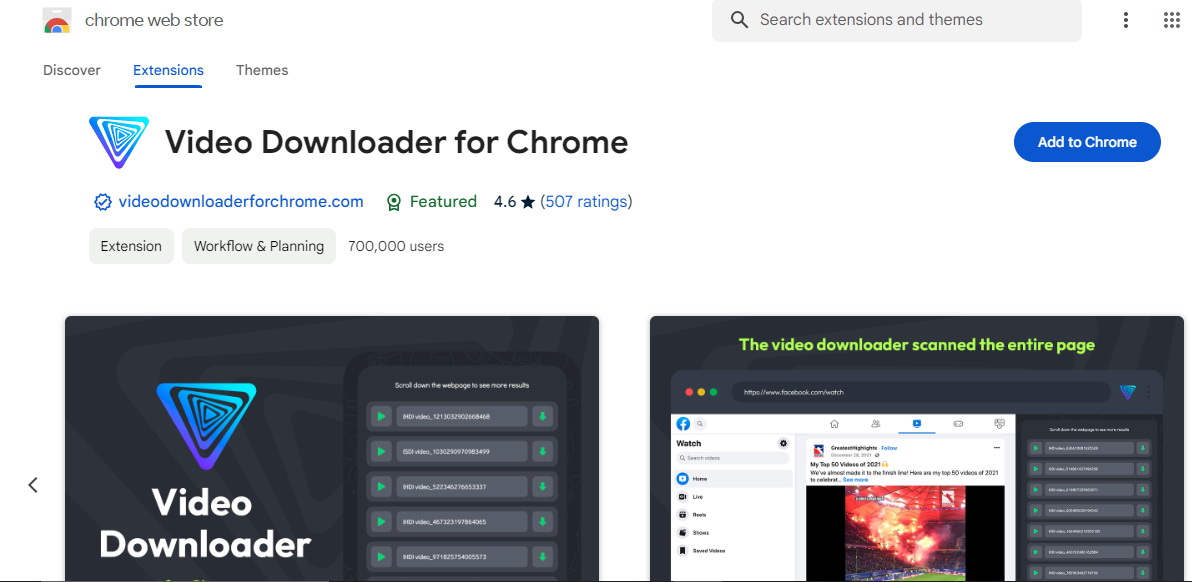Click the Search extensions and themes field

point(896,21)
